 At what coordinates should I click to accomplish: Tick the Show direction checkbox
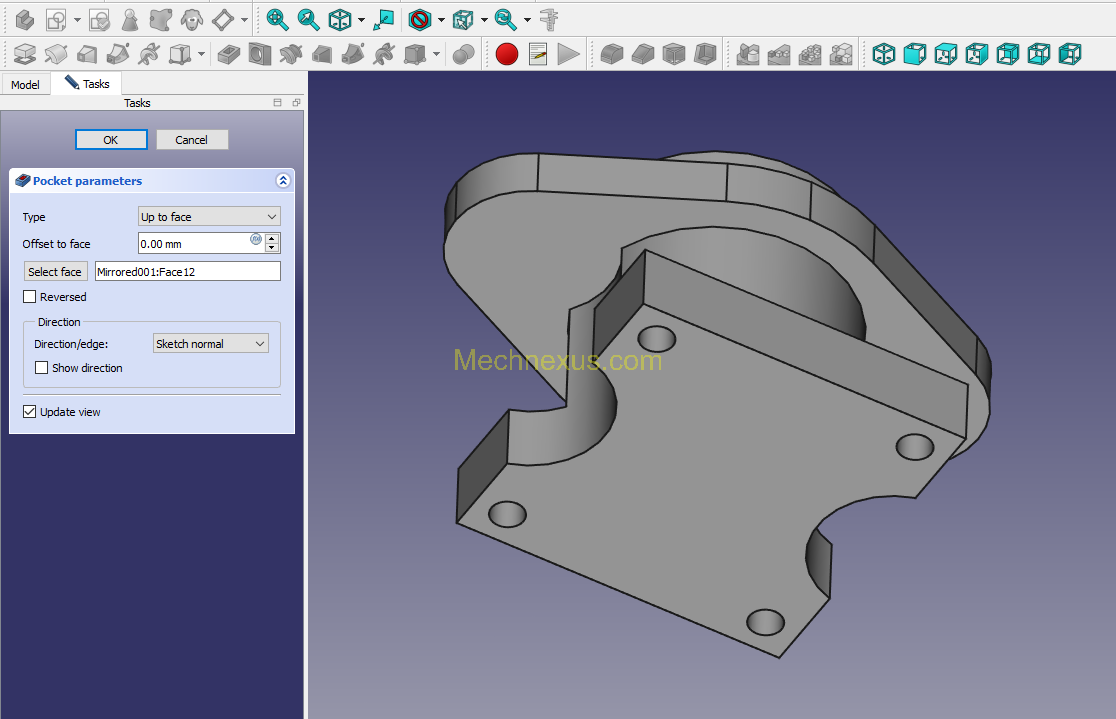point(42,368)
